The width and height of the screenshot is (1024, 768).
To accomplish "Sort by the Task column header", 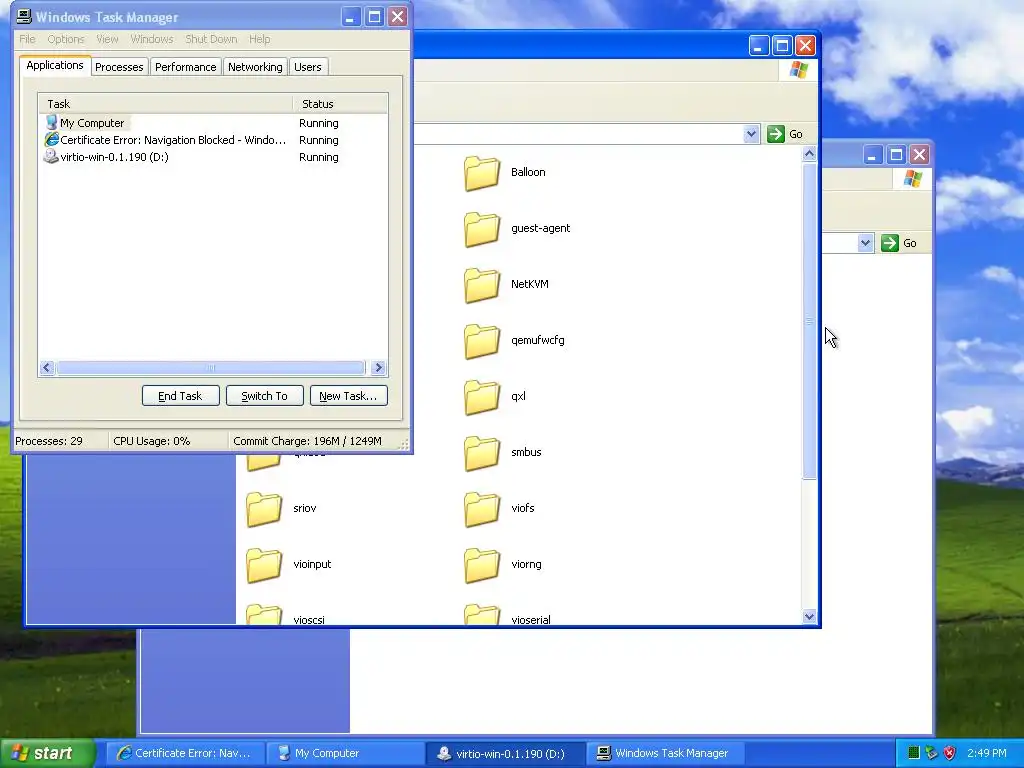I will [165, 104].
